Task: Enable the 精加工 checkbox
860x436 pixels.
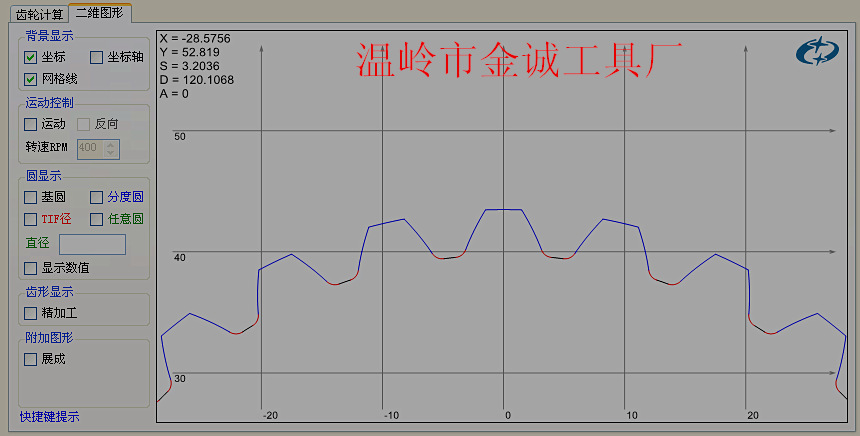Action: coord(31,313)
